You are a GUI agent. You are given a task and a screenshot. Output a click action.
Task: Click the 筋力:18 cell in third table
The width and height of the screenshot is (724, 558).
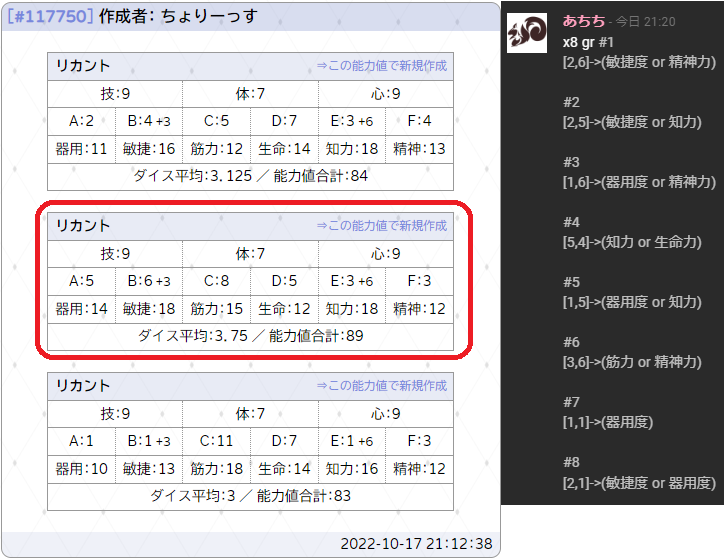click(217, 469)
